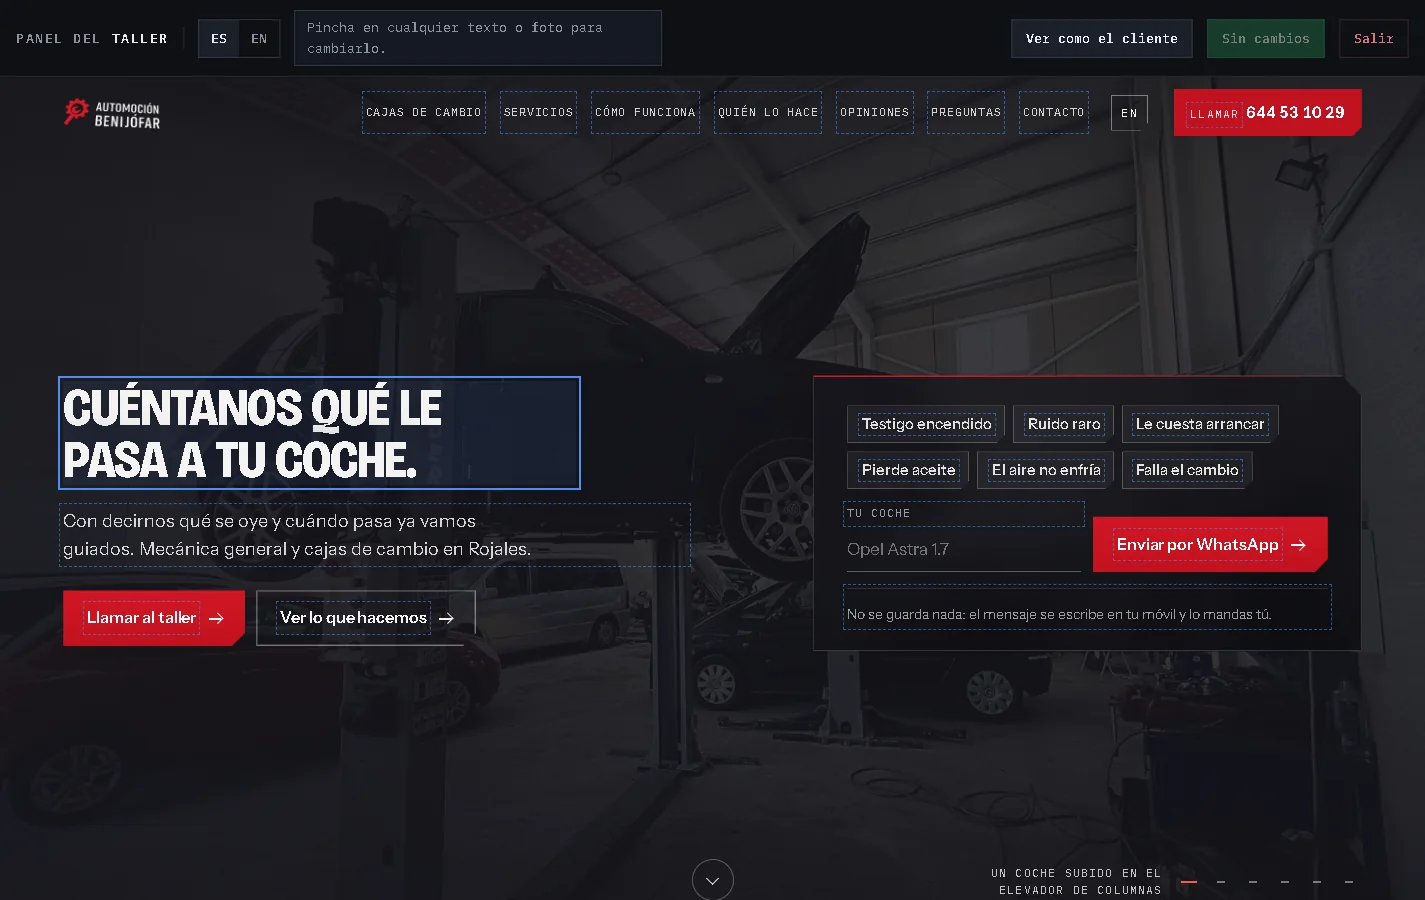Screen dimensions: 1425x900
Task: Click the Llamar al taller button
Action: click(154, 618)
